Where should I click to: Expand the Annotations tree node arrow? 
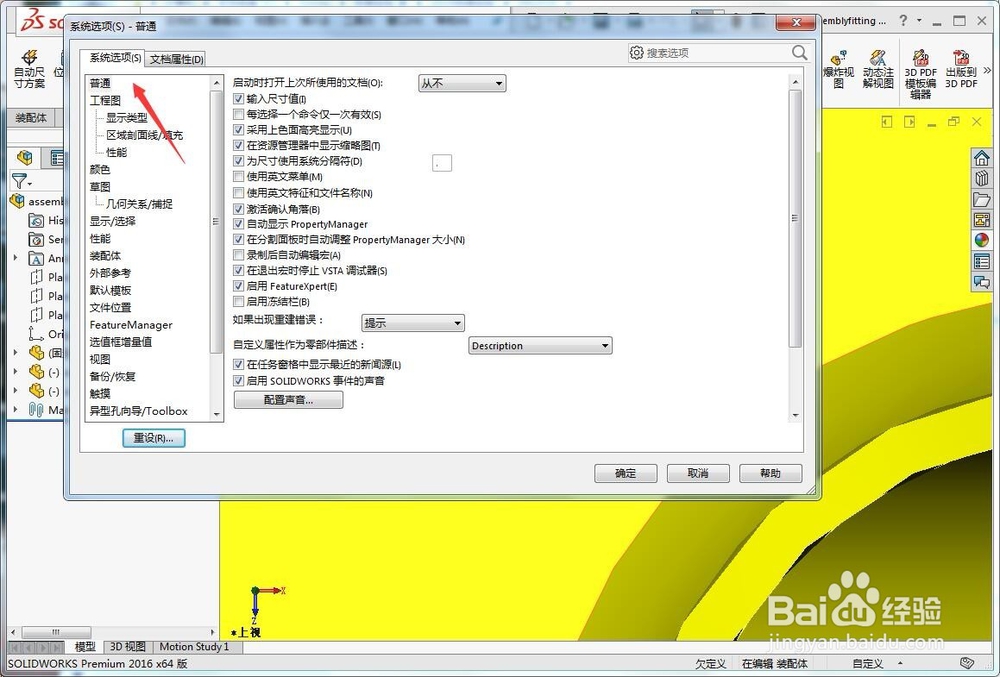tap(15, 258)
